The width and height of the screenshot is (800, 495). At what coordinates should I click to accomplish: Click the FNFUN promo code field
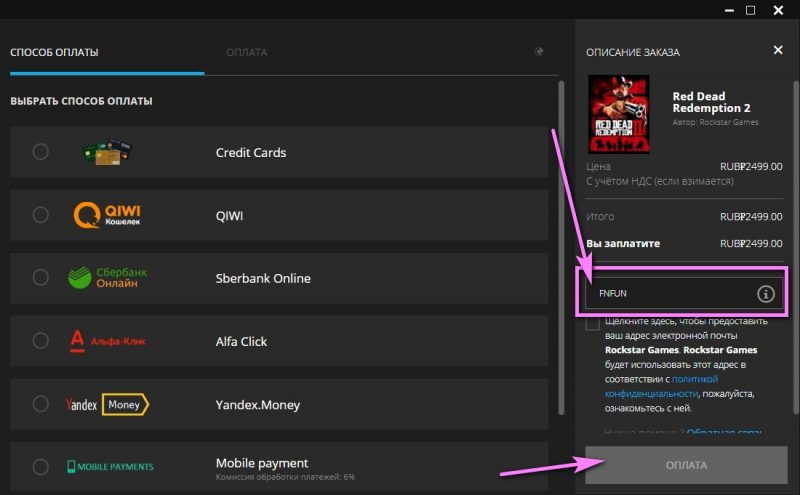point(670,293)
